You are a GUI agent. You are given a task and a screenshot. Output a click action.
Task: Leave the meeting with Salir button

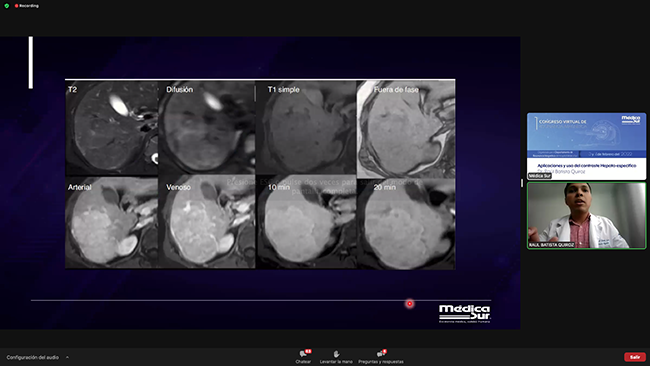(635, 357)
